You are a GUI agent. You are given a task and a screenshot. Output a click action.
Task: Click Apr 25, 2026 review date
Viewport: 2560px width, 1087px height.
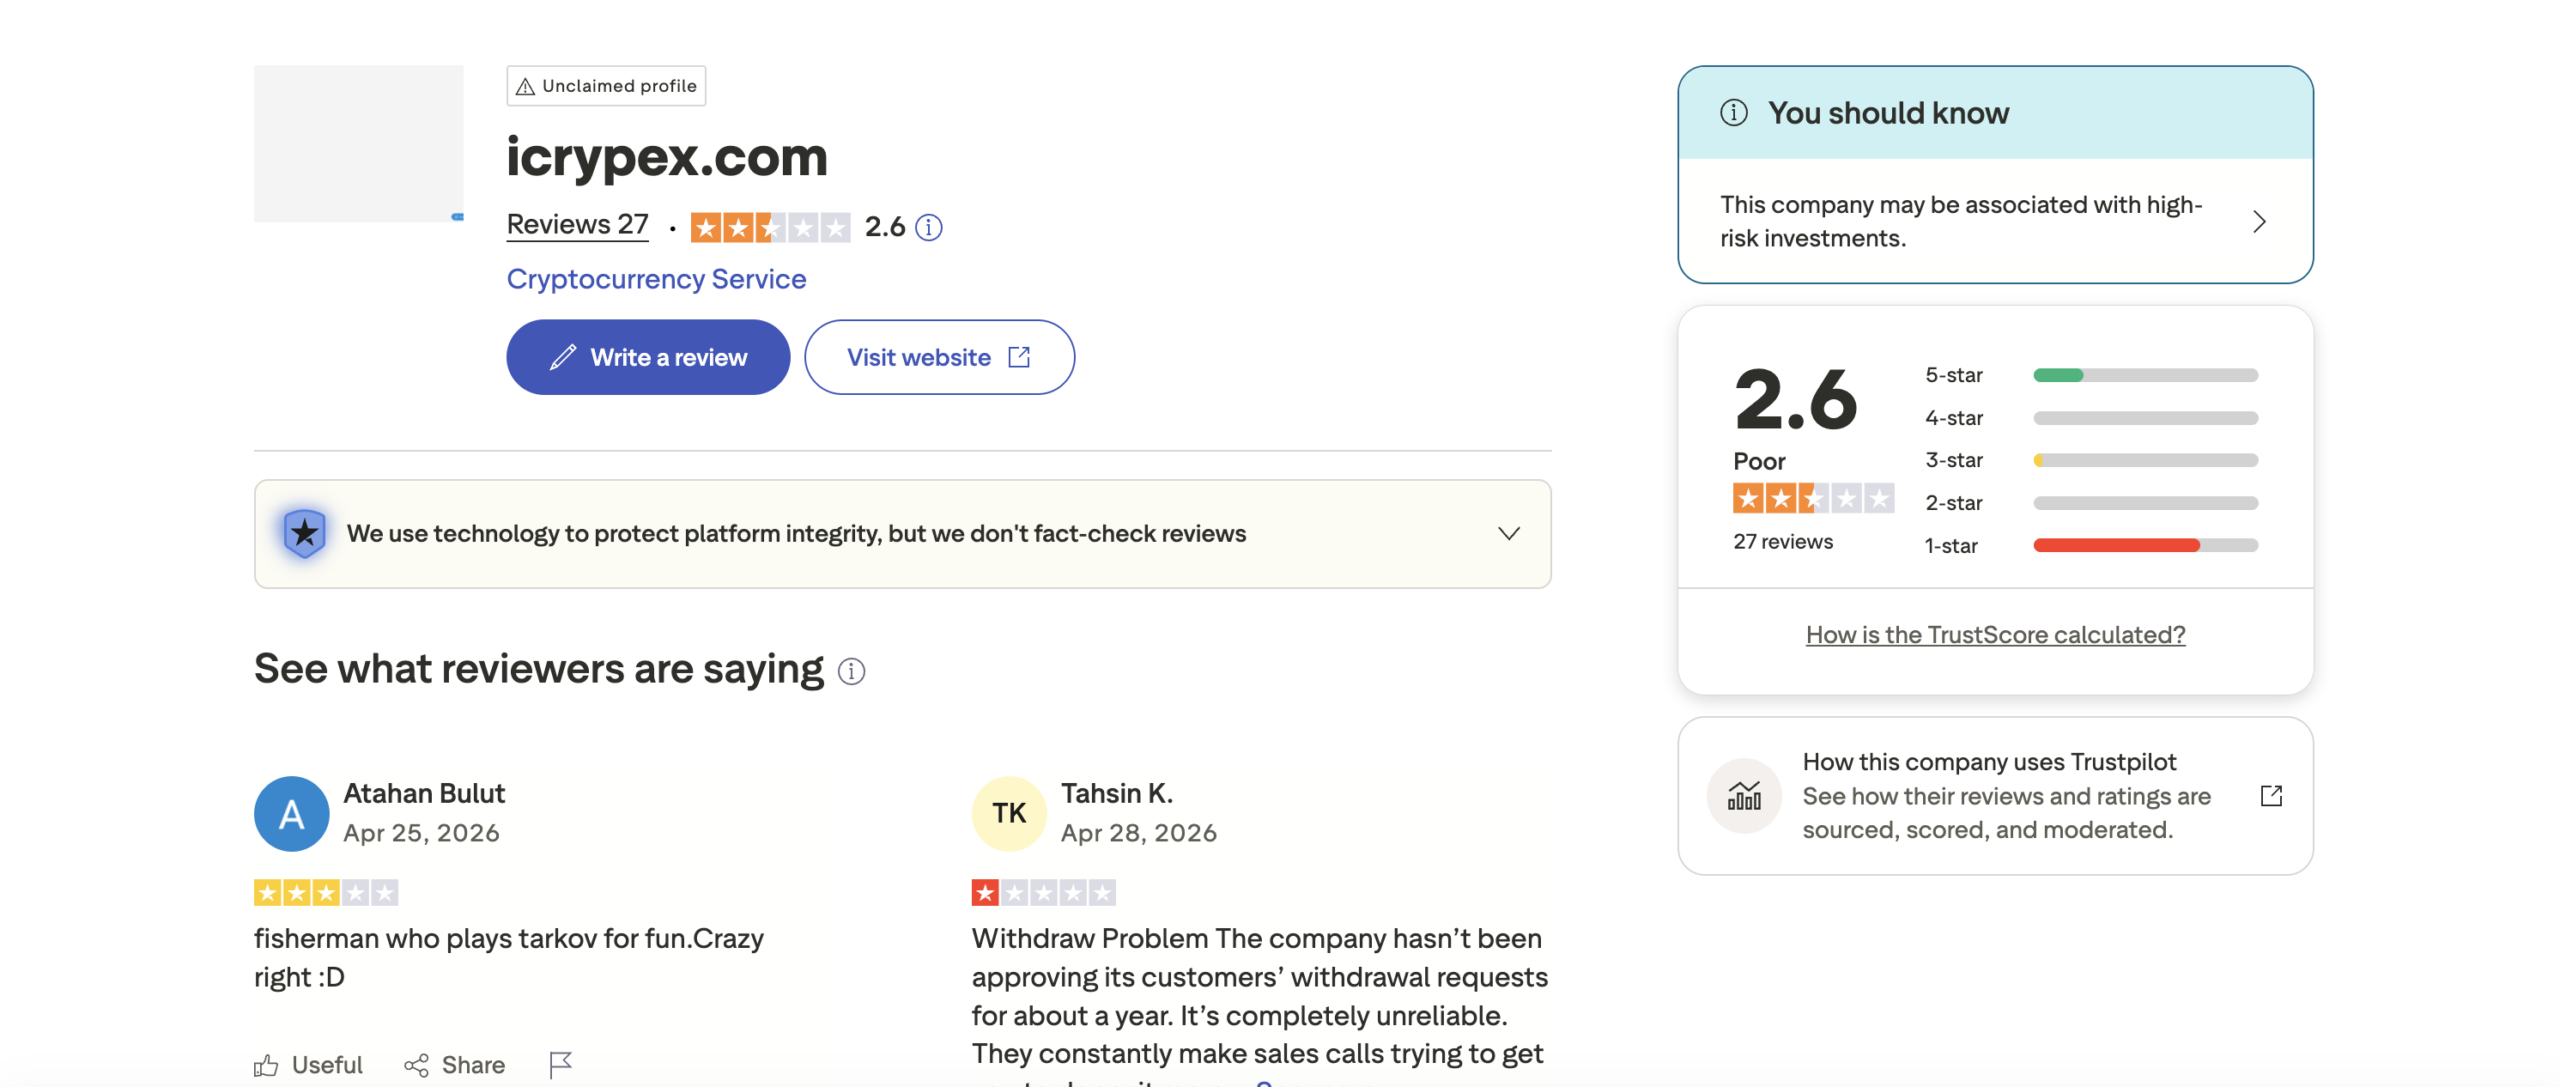click(421, 833)
